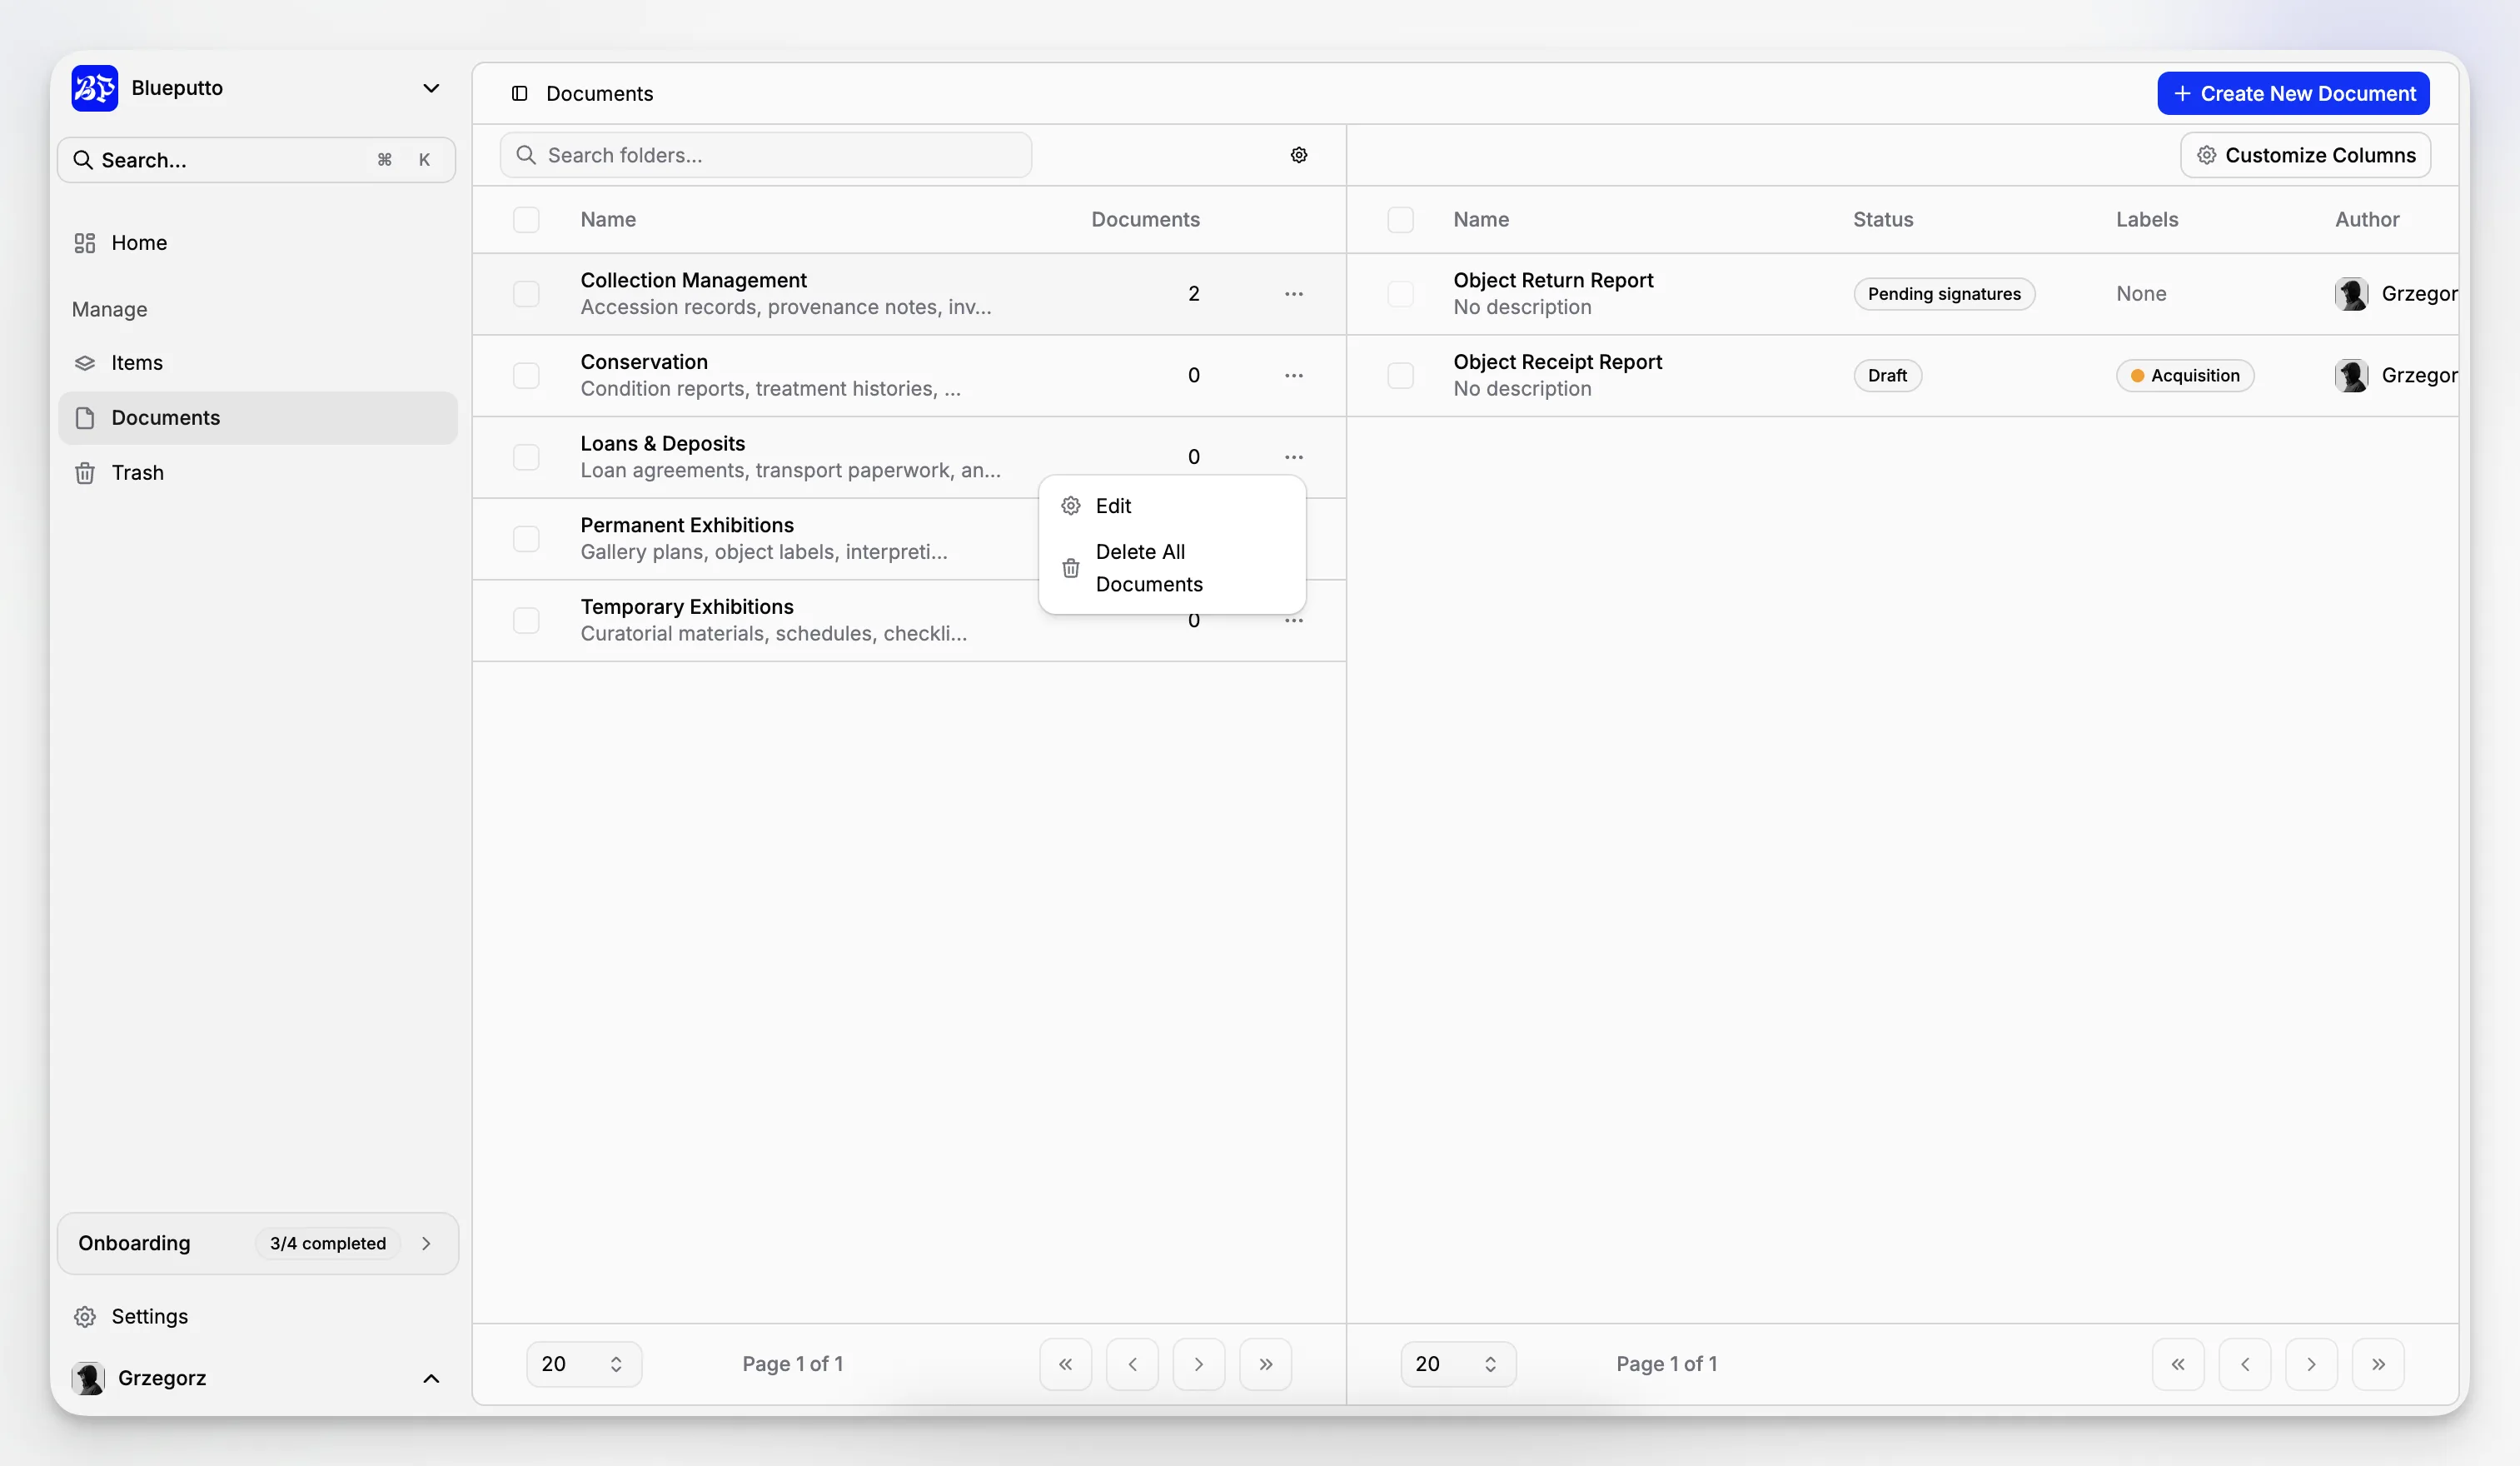Check the Loans & Deposits folder checkbox

pyautogui.click(x=526, y=457)
